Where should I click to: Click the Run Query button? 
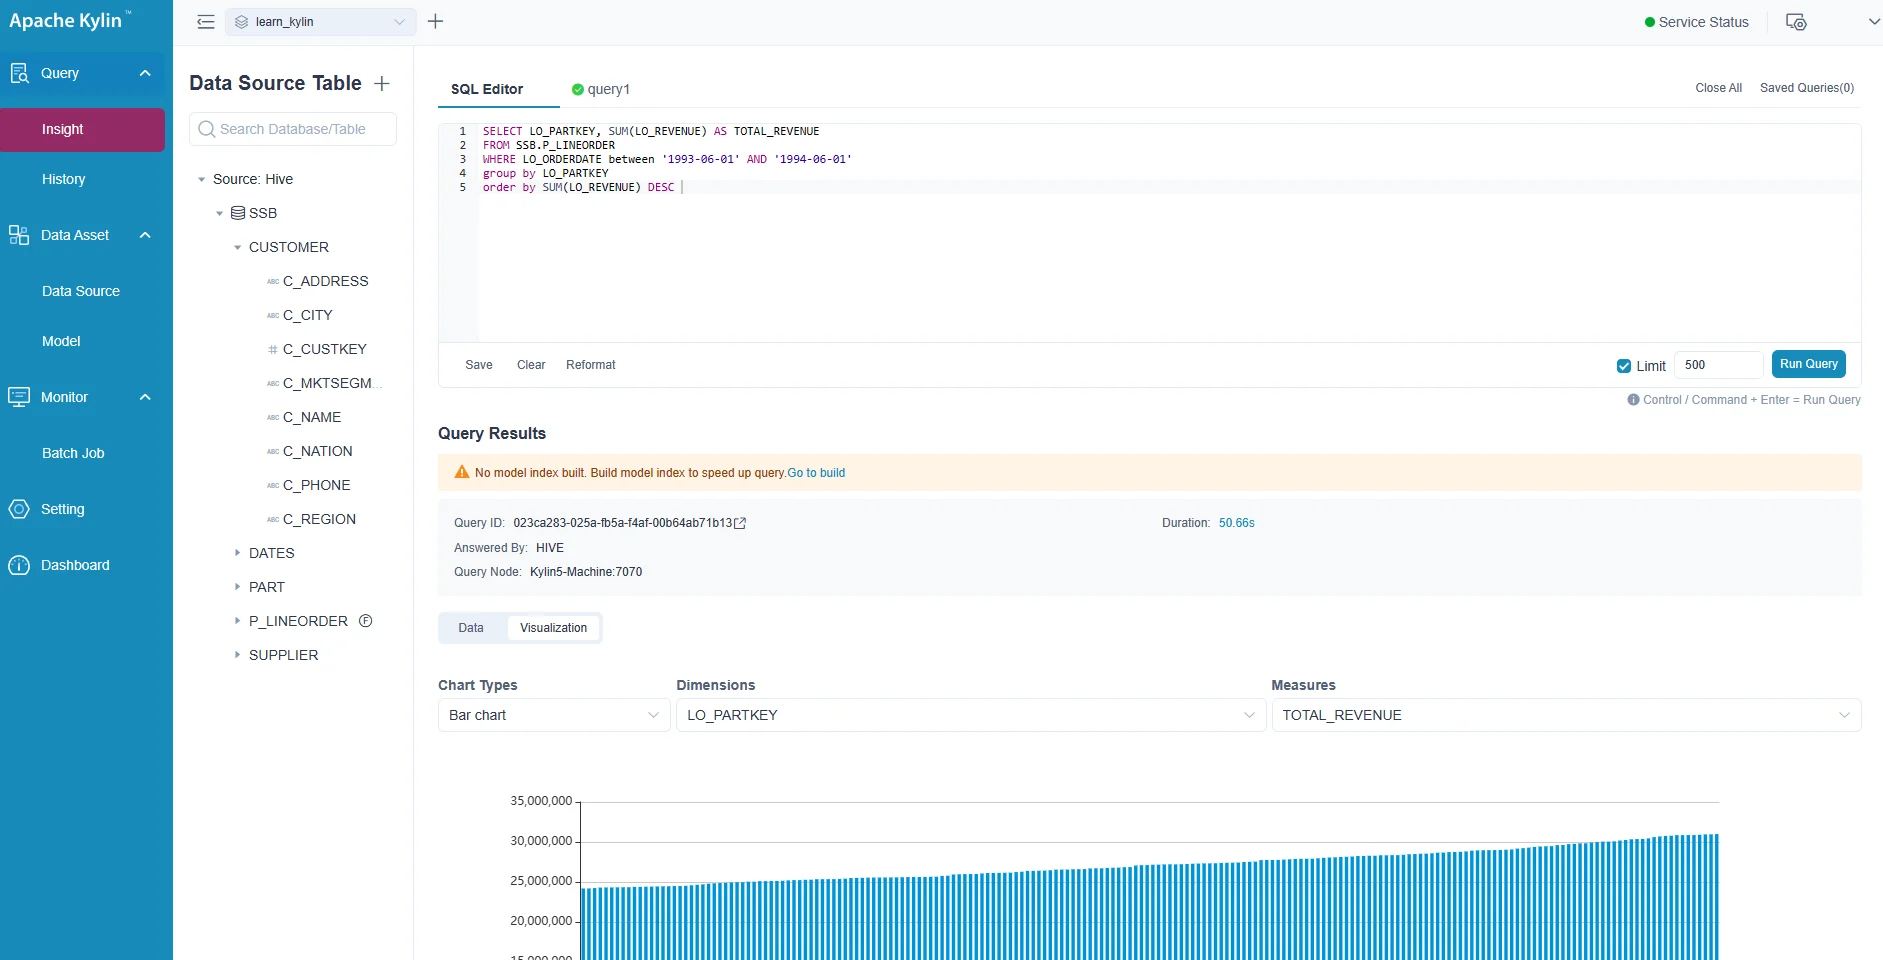tap(1808, 364)
